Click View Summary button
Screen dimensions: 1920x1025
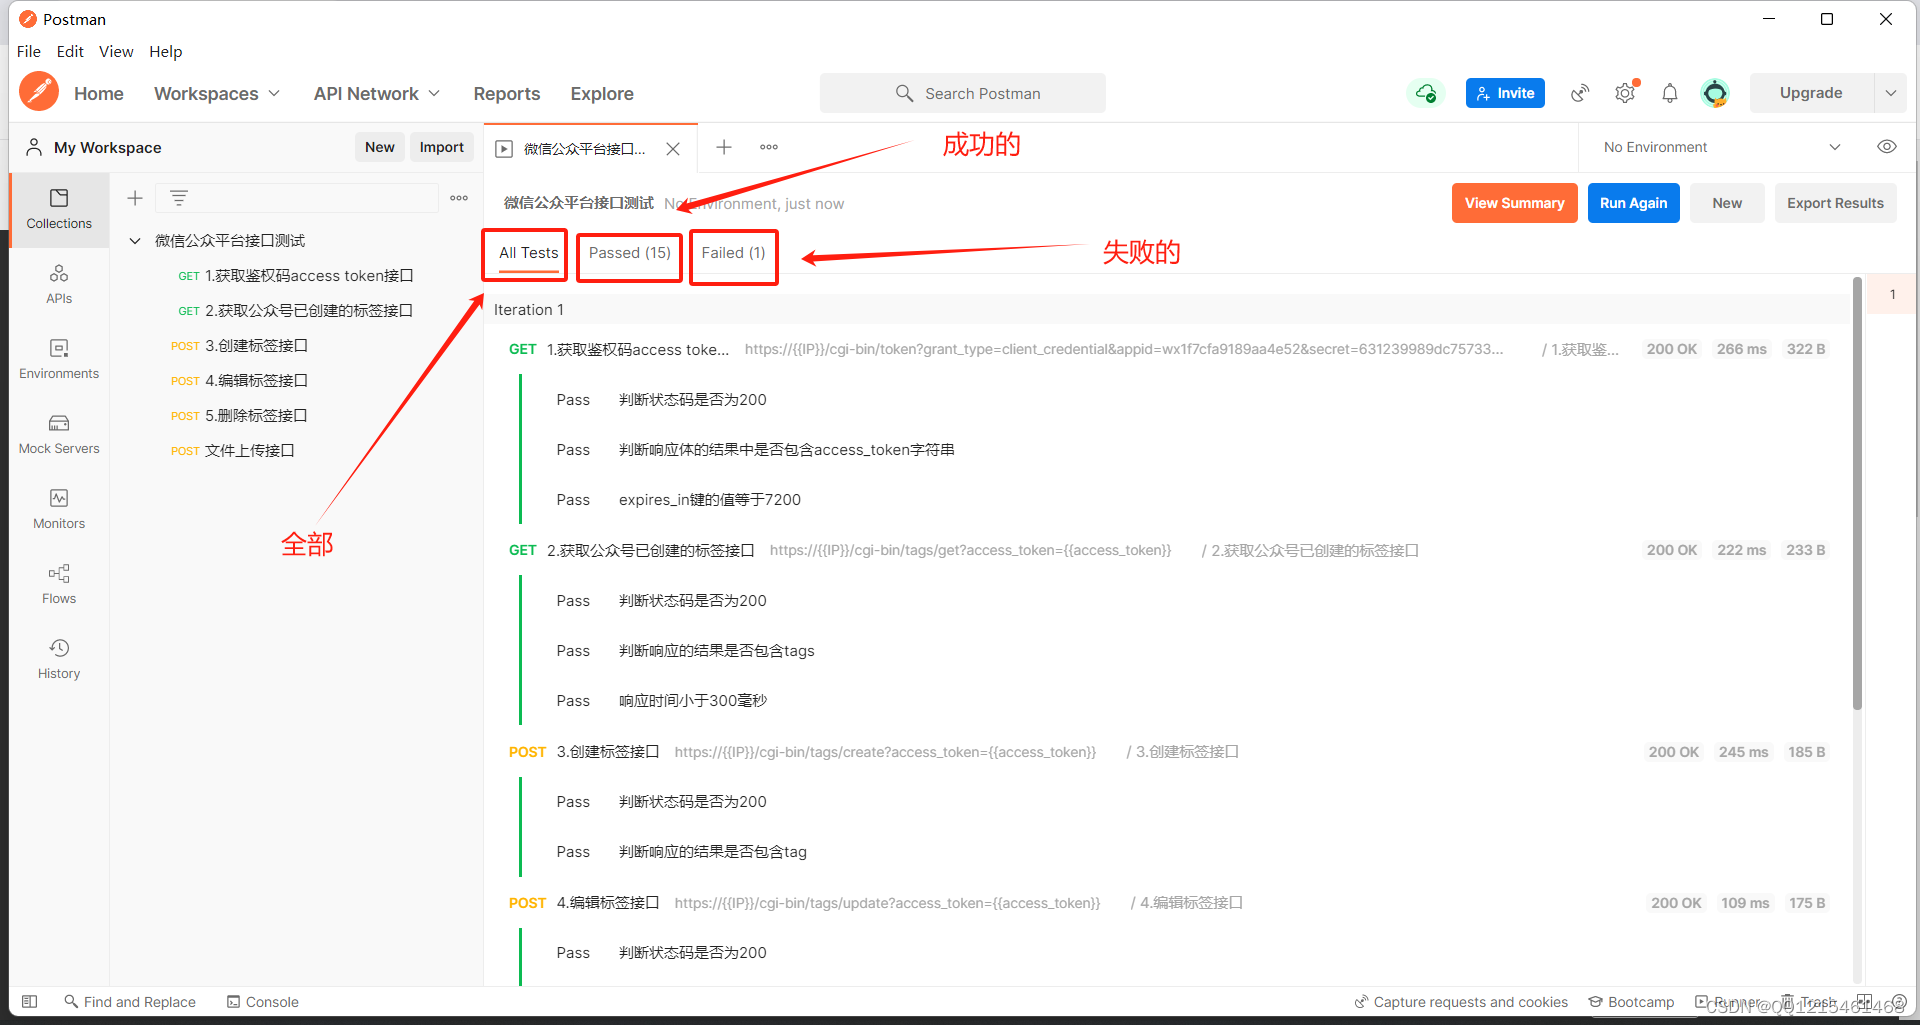pyautogui.click(x=1514, y=203)
